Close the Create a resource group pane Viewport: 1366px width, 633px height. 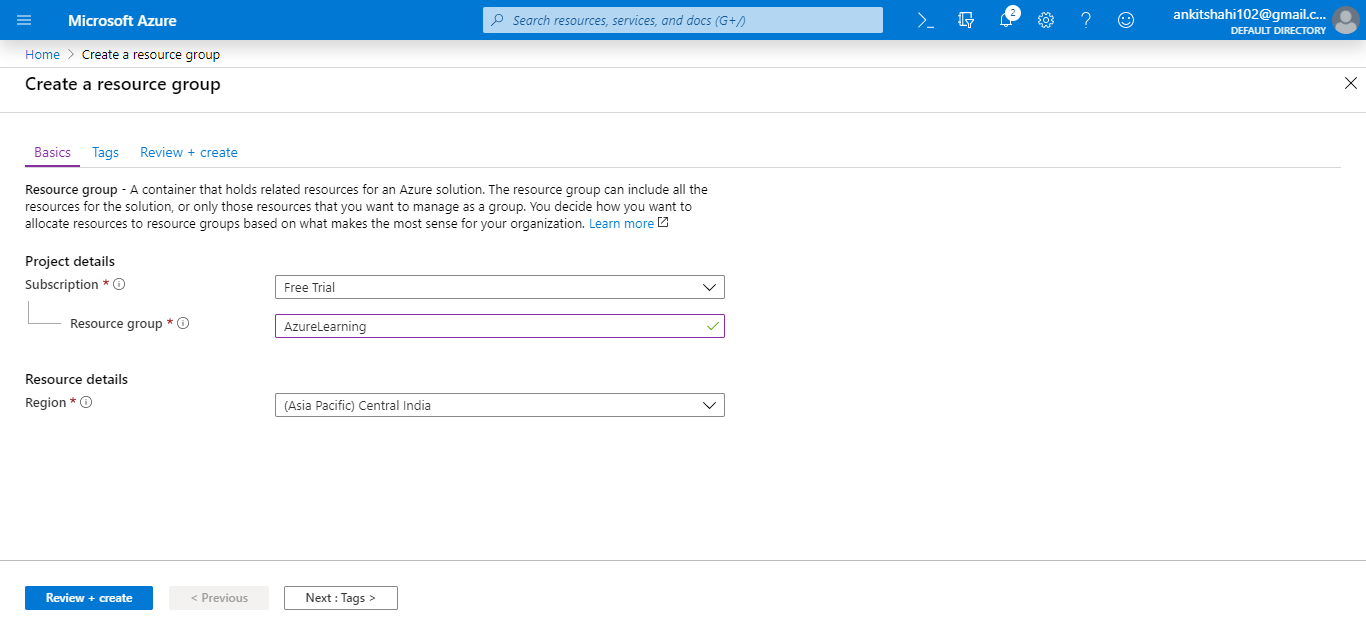(x=1351, y=83)
